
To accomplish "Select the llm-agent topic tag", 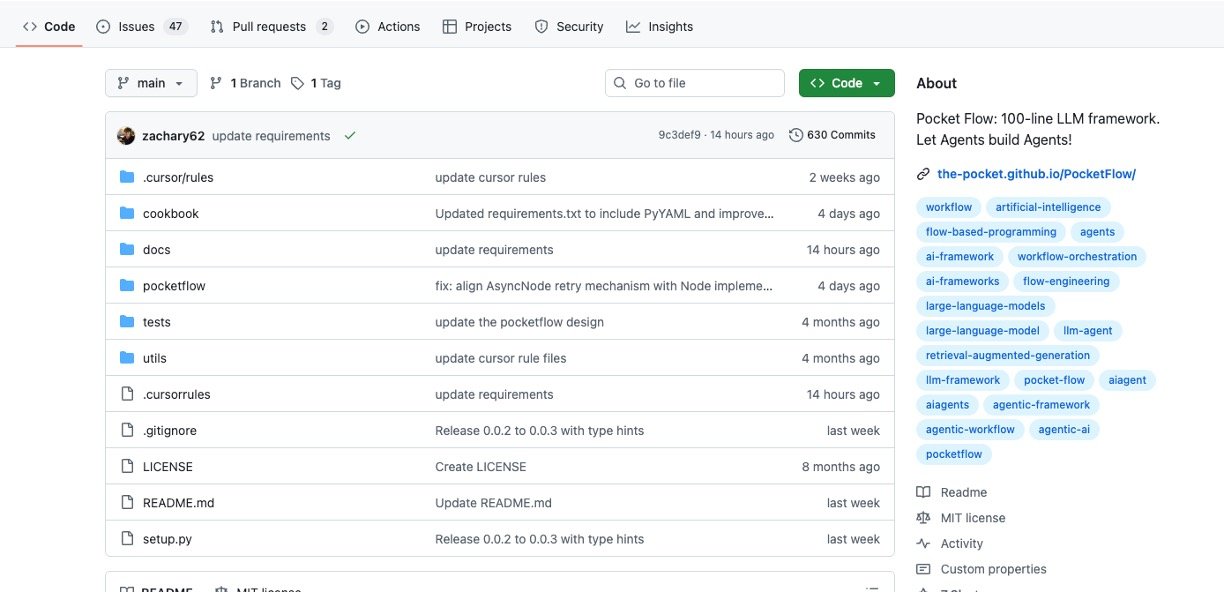I will click(x=1088, y=330).
